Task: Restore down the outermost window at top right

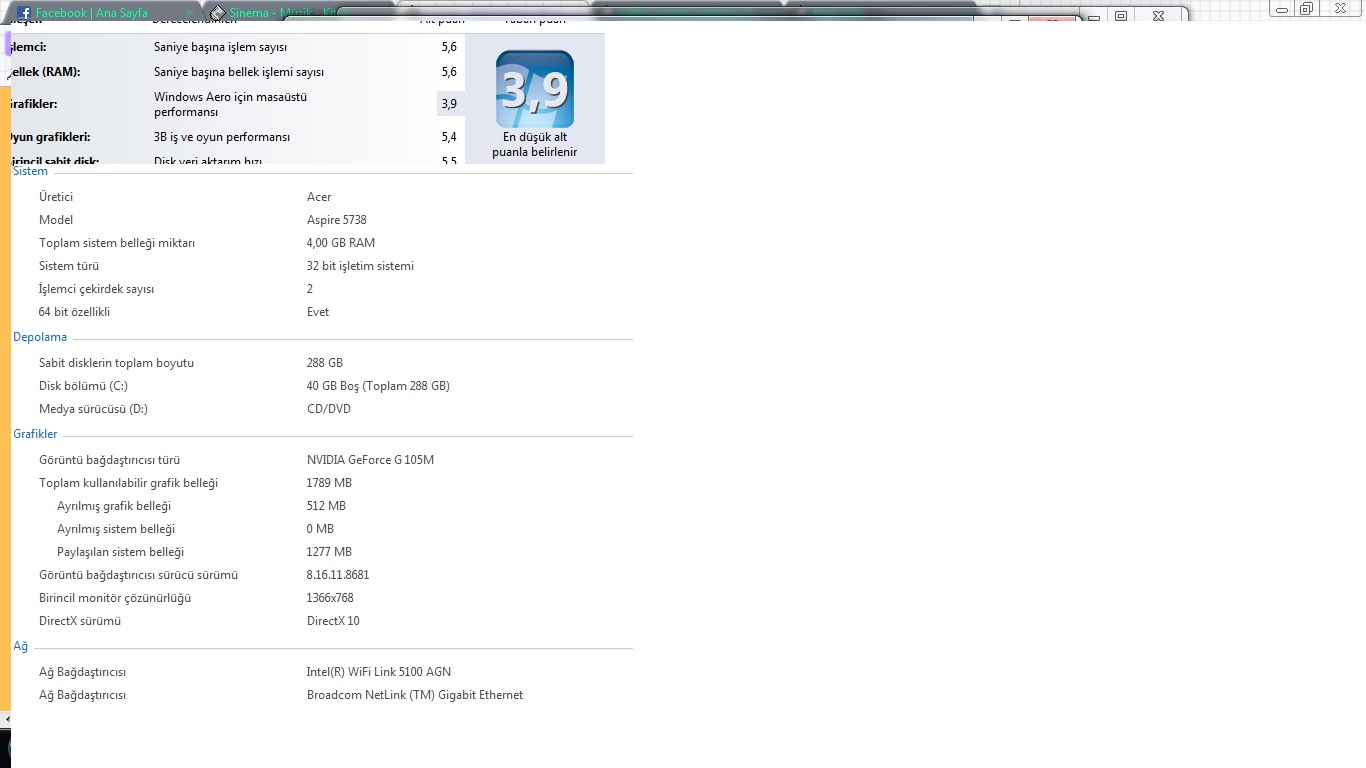Action: (1306, 8)
